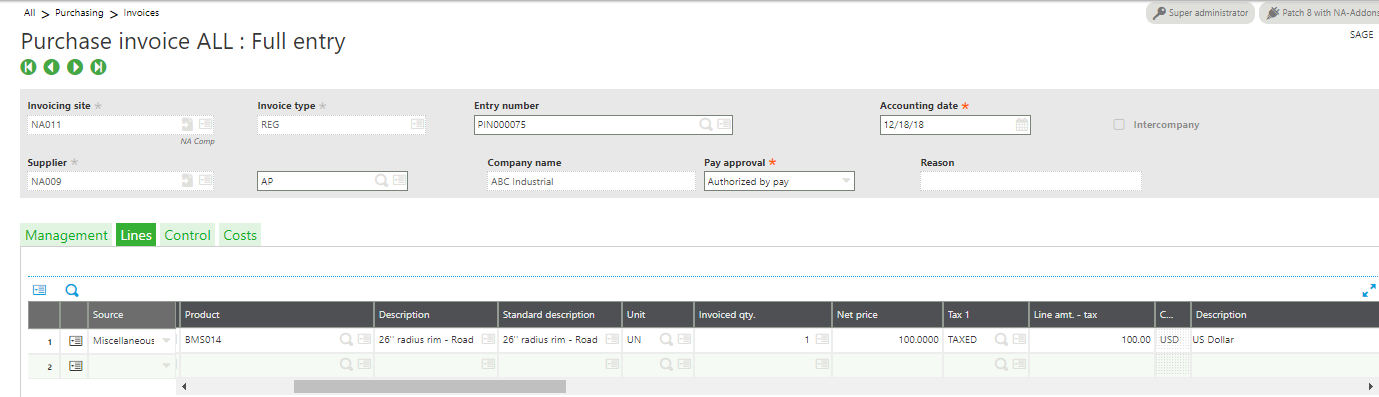Open the Source dropdown showing Miscellaneous
This screenshot has width=1379, height=397.
166,341
